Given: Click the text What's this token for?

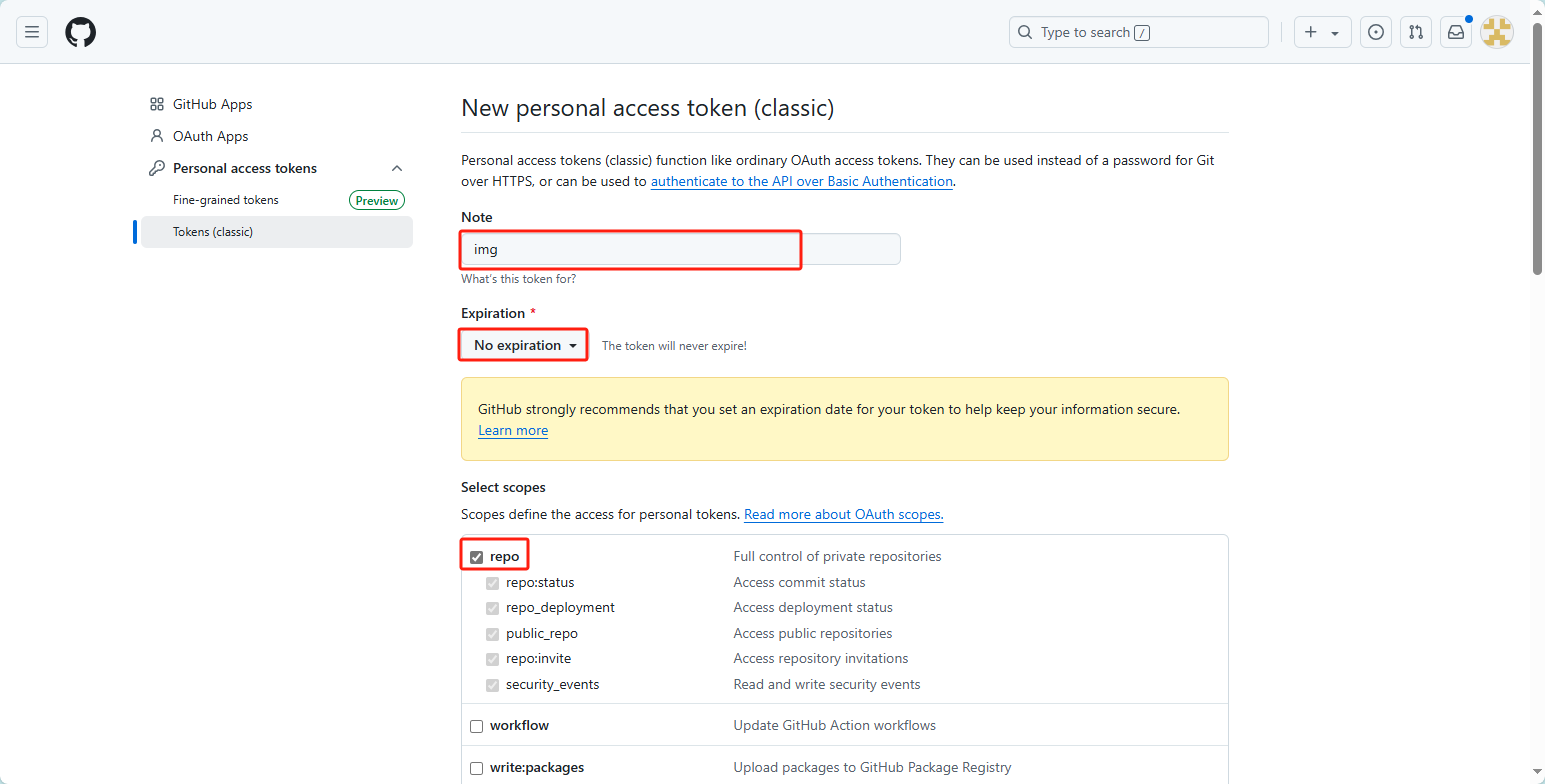Looking at the screenshot, I should pos(518,279).
